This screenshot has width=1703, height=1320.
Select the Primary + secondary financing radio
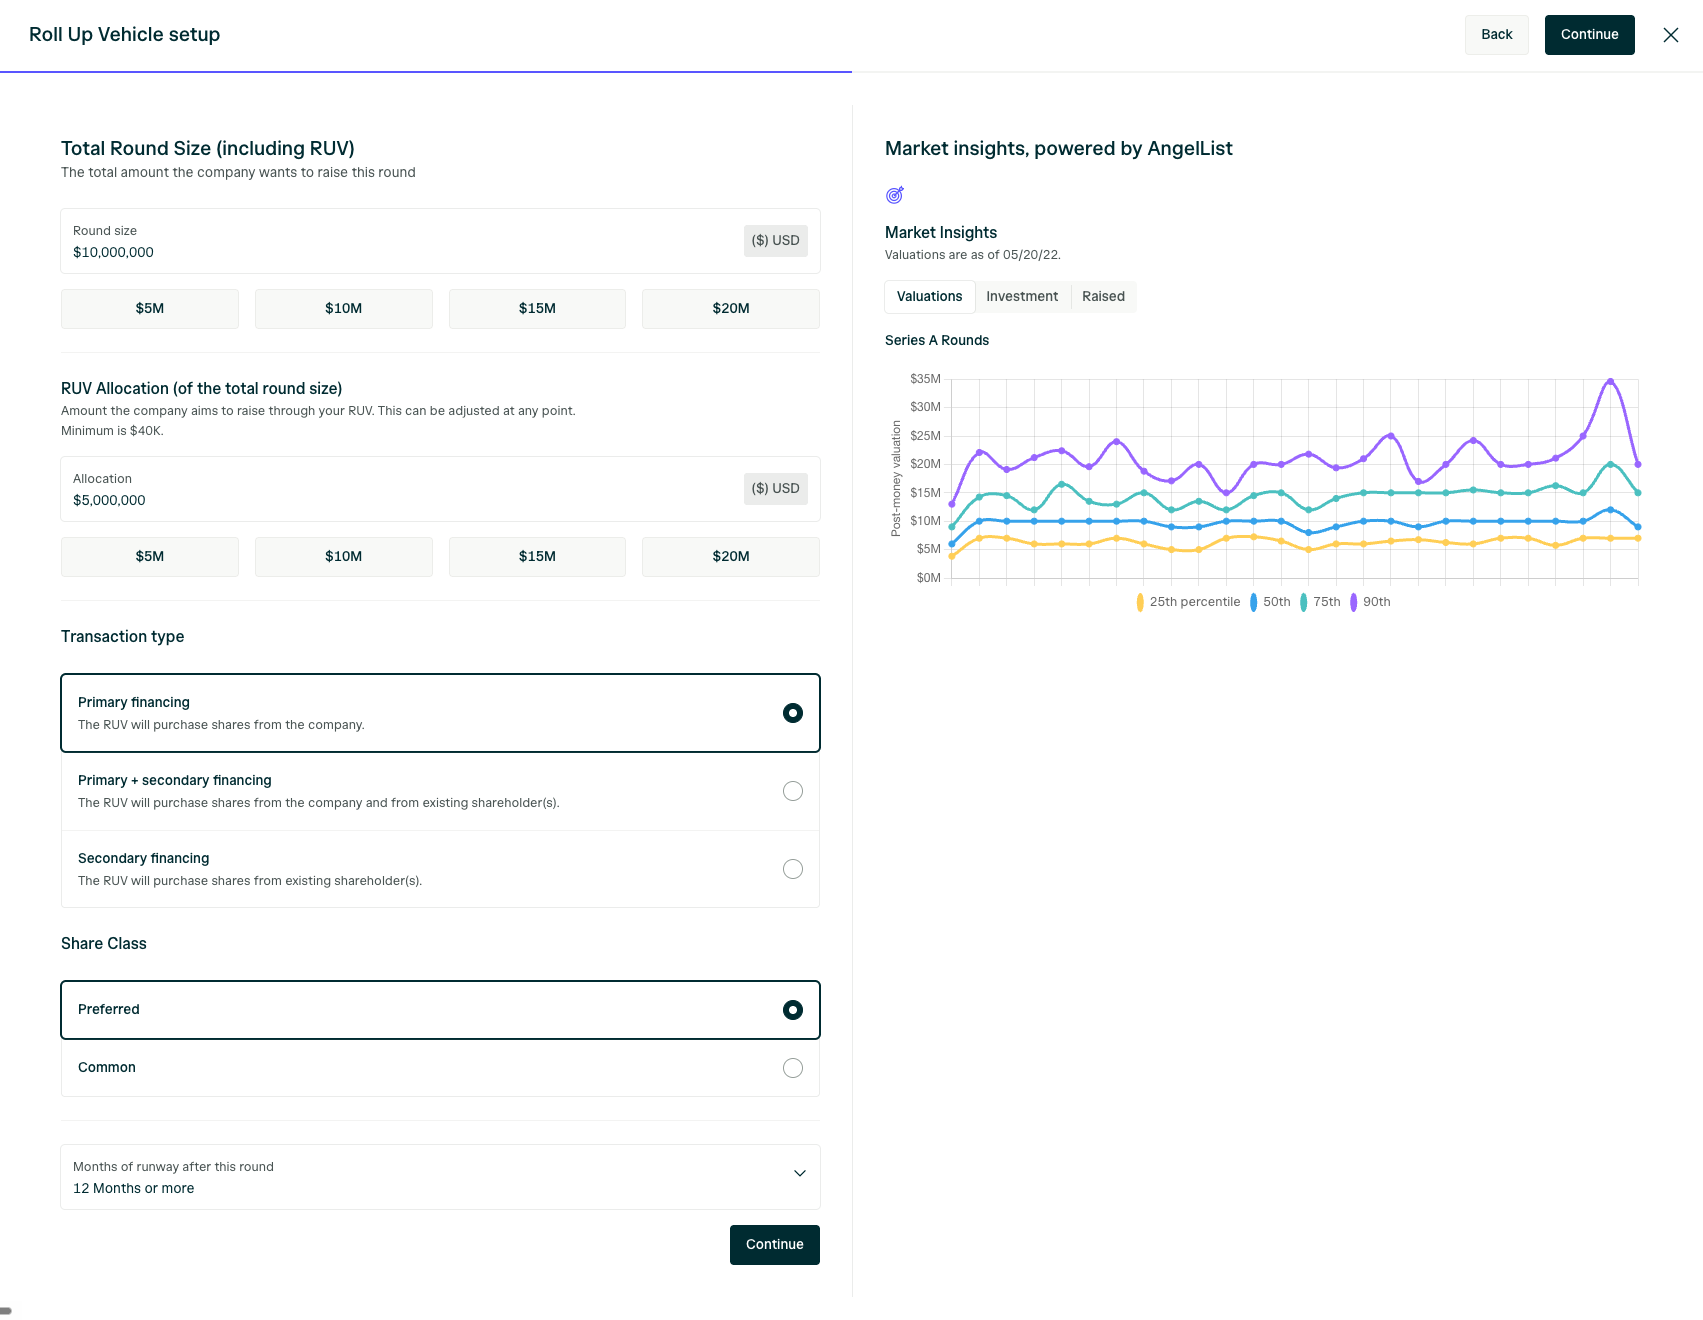793,791
